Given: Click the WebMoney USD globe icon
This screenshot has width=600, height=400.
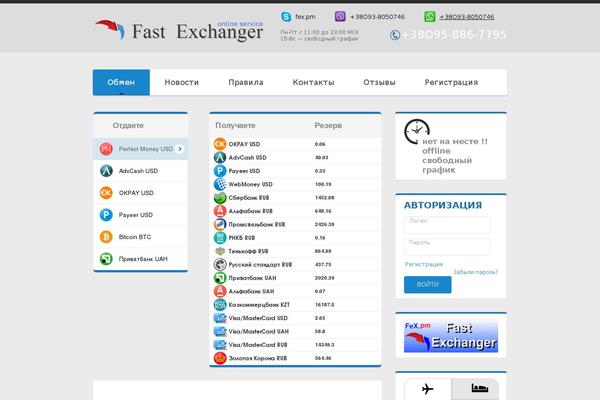Looking at the screenshot, I should point(220,184).
